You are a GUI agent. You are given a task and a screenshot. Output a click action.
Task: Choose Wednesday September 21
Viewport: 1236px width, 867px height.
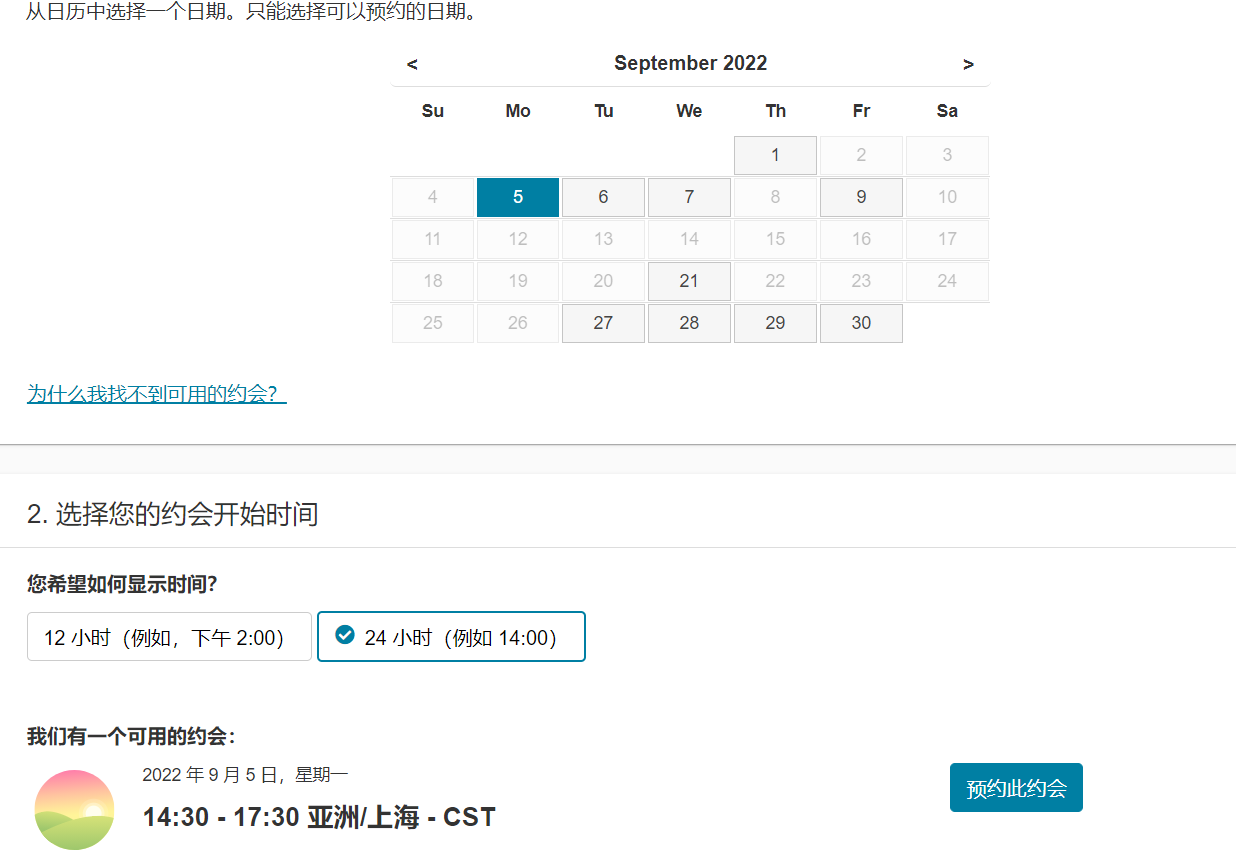(x=689, y=281)
